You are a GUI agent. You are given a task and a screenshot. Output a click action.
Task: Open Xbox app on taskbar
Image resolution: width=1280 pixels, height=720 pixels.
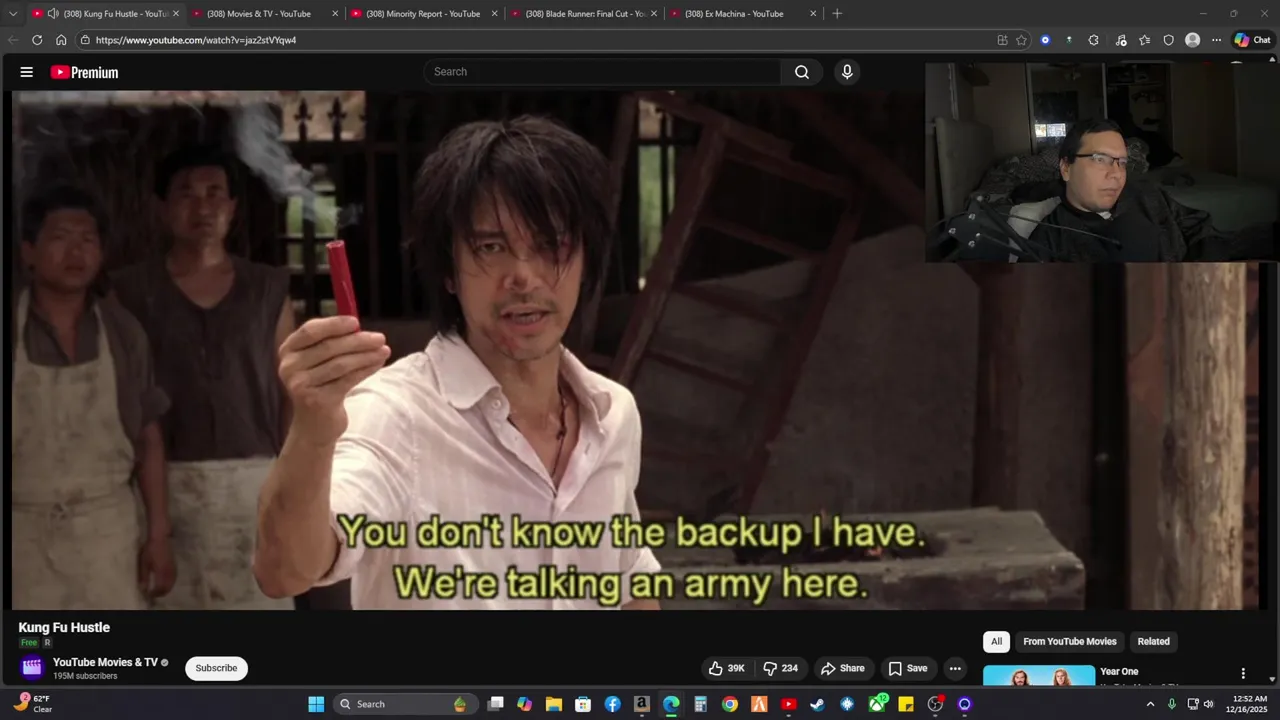click(877, 704)
